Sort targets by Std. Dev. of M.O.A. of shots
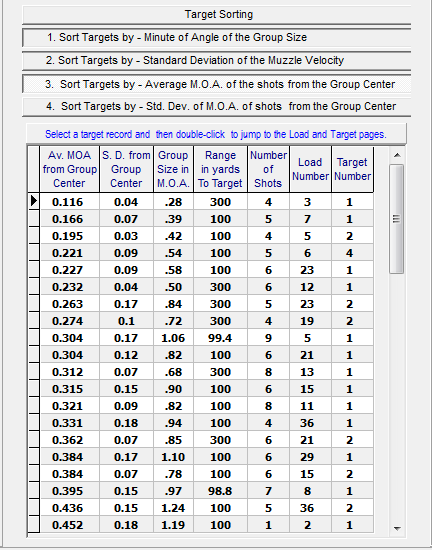Viewport: 432px width, 550px height. [216, 106]
